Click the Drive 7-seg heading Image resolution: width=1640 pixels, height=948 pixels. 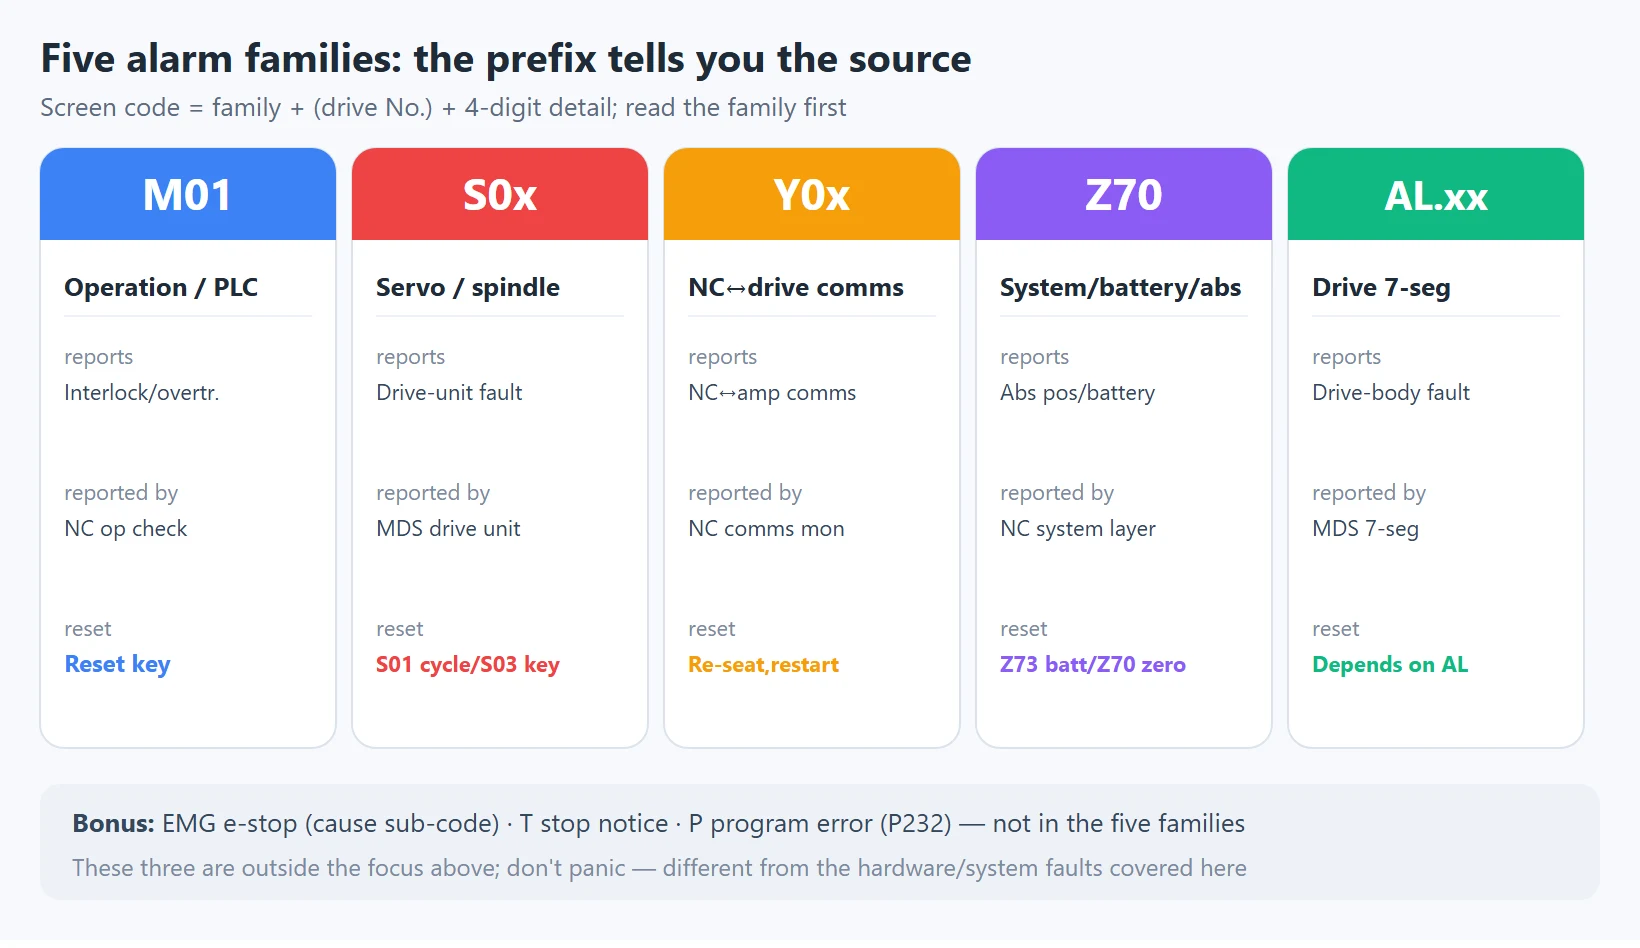pos(1381,288)
